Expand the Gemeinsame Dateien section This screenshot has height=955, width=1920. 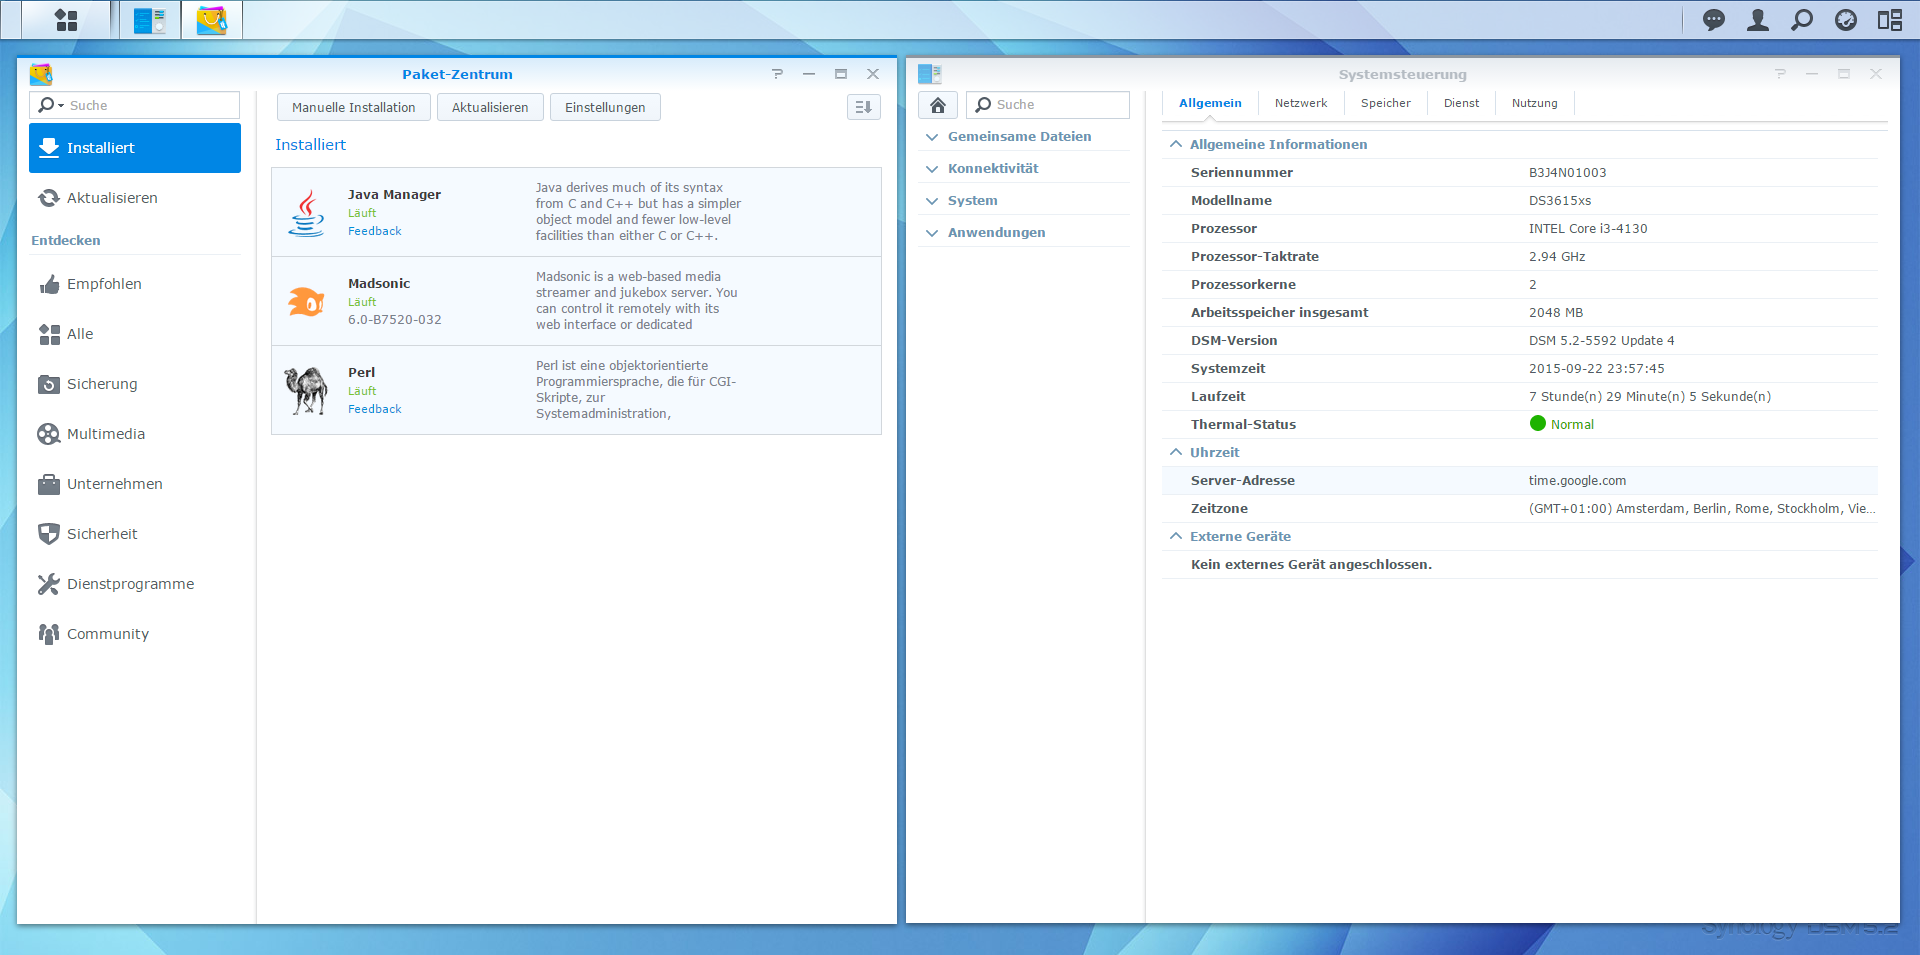(1019, 137)
